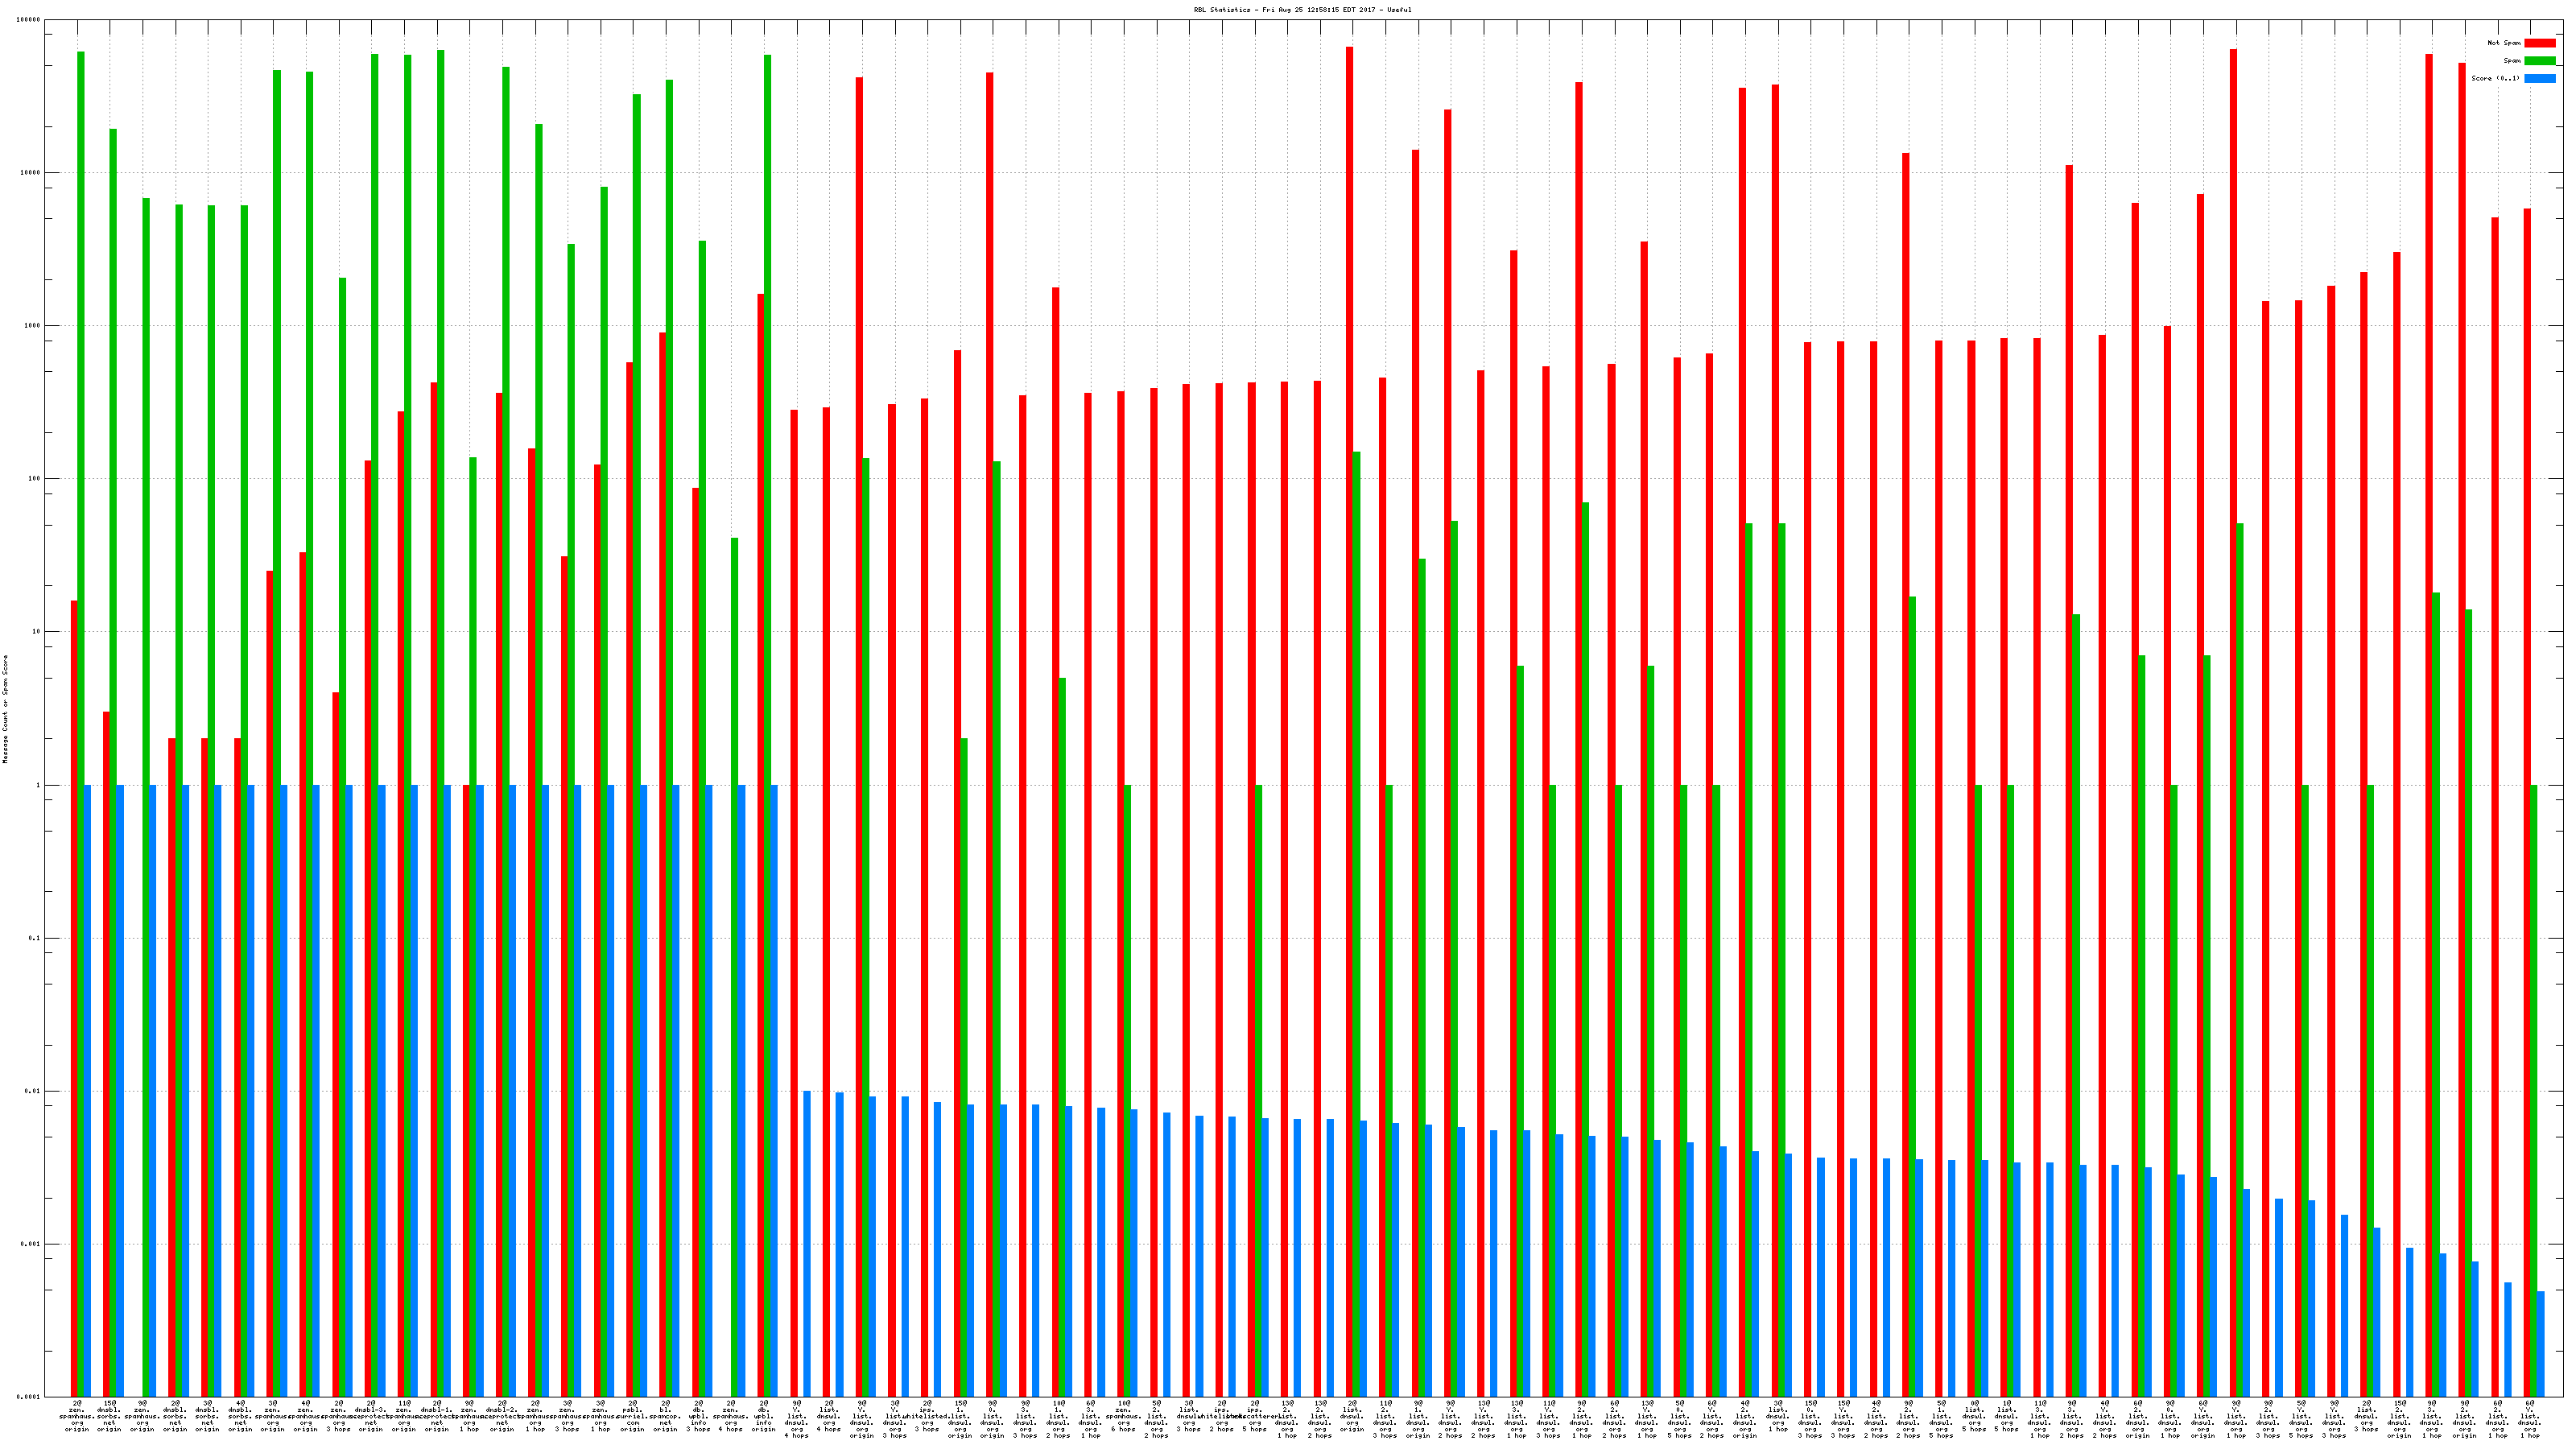Viewport: 2576px width, 1449px height.
Task: Click the "15@ dnsbl.sorbs.net origin" x-axis label
Action: click(x=109, y=1416)
